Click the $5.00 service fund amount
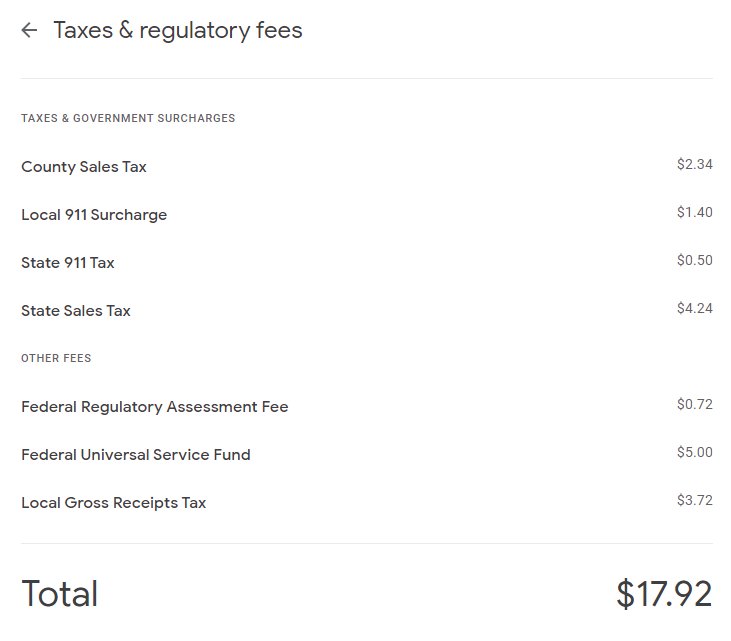This screenshot has width=731, height=641. 695,452
